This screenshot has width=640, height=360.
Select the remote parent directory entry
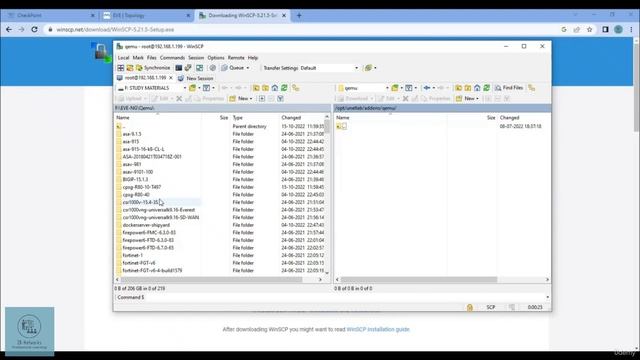(x=341, y=127)
